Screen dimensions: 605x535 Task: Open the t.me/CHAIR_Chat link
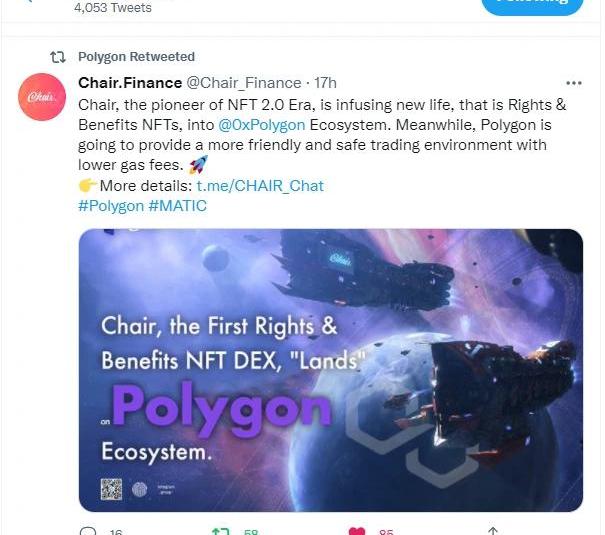[260, 186]
